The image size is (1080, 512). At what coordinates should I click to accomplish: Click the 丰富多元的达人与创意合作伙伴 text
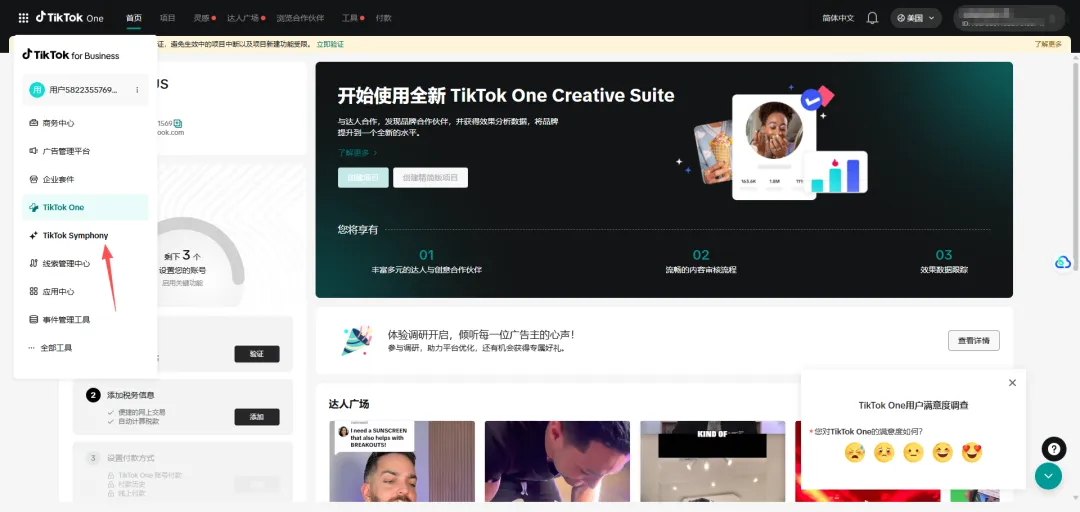coord(426,269)
